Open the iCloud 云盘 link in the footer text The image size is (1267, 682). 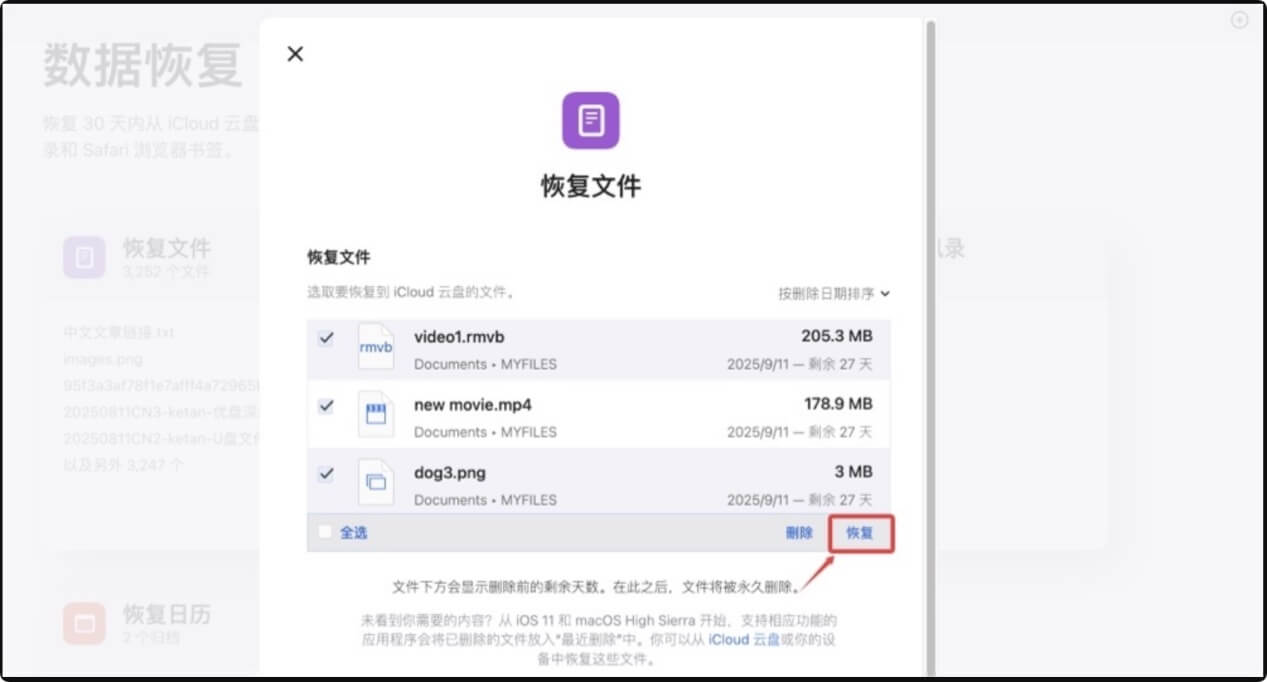(745, 640)
